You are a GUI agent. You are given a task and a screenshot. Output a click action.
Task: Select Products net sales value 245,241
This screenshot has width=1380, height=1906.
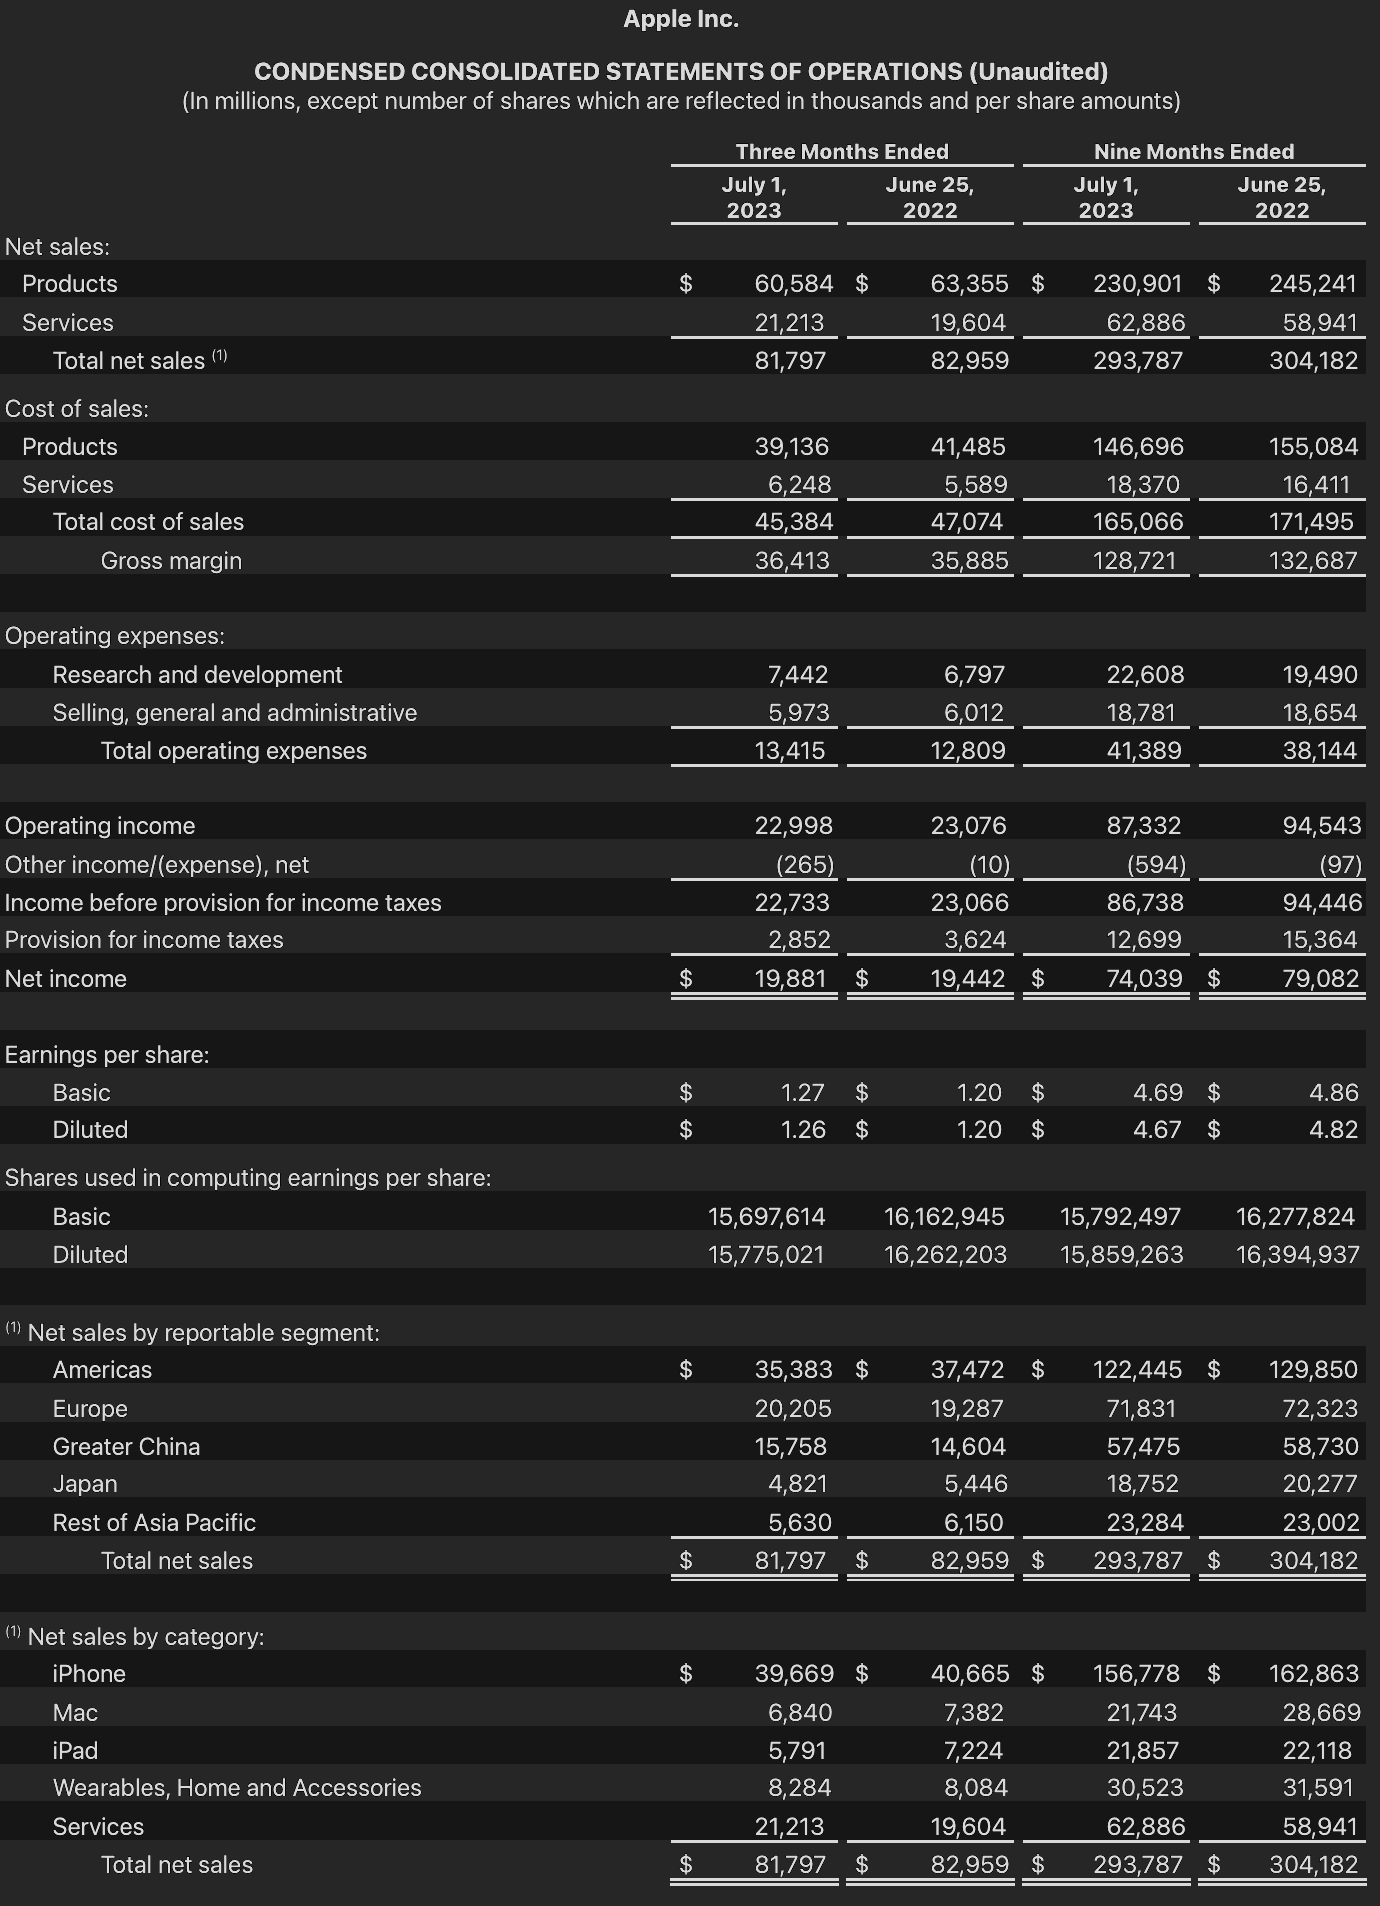tap(1314, 284)
